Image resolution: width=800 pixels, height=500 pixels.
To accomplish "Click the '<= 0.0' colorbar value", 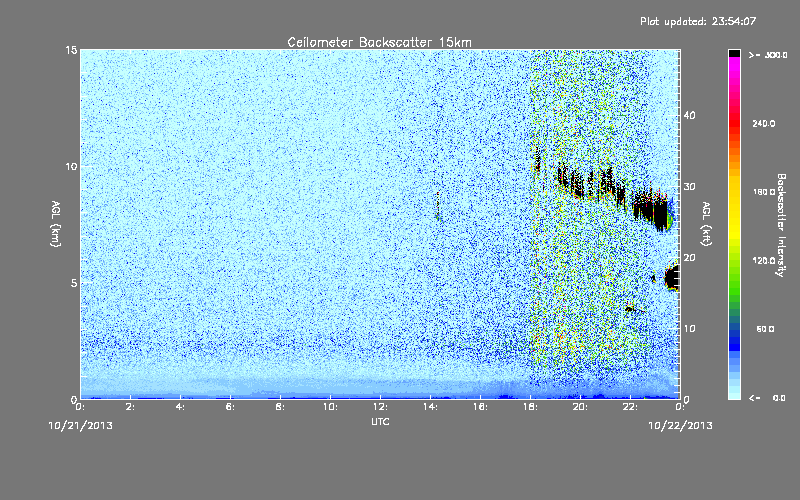I will pyautogui.click(x=768, y=397).
